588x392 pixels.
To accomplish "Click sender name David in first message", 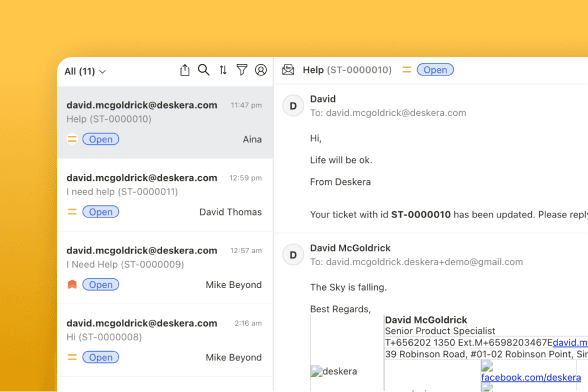I will [x=322, y=99].
